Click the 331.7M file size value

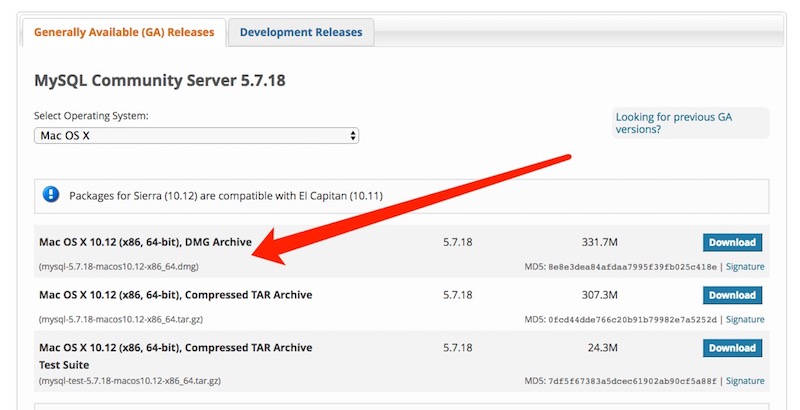tap(600, 242)
